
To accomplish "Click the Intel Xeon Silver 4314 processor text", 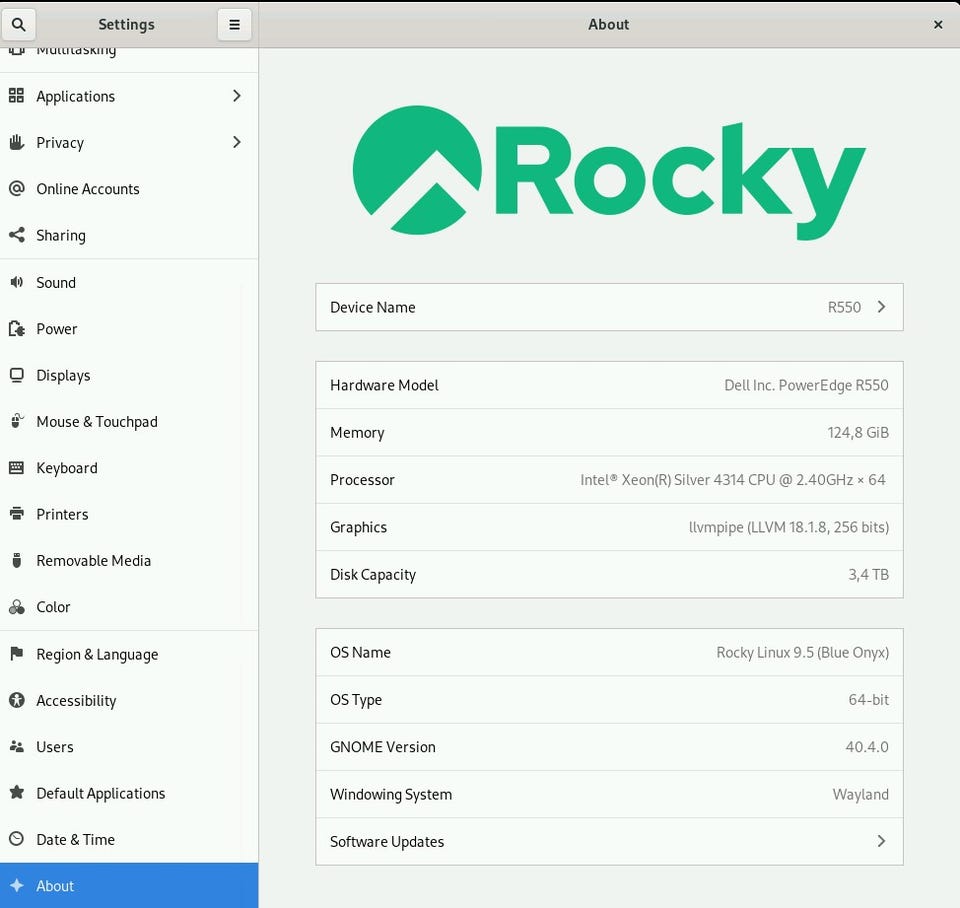I will coord(732,480).
